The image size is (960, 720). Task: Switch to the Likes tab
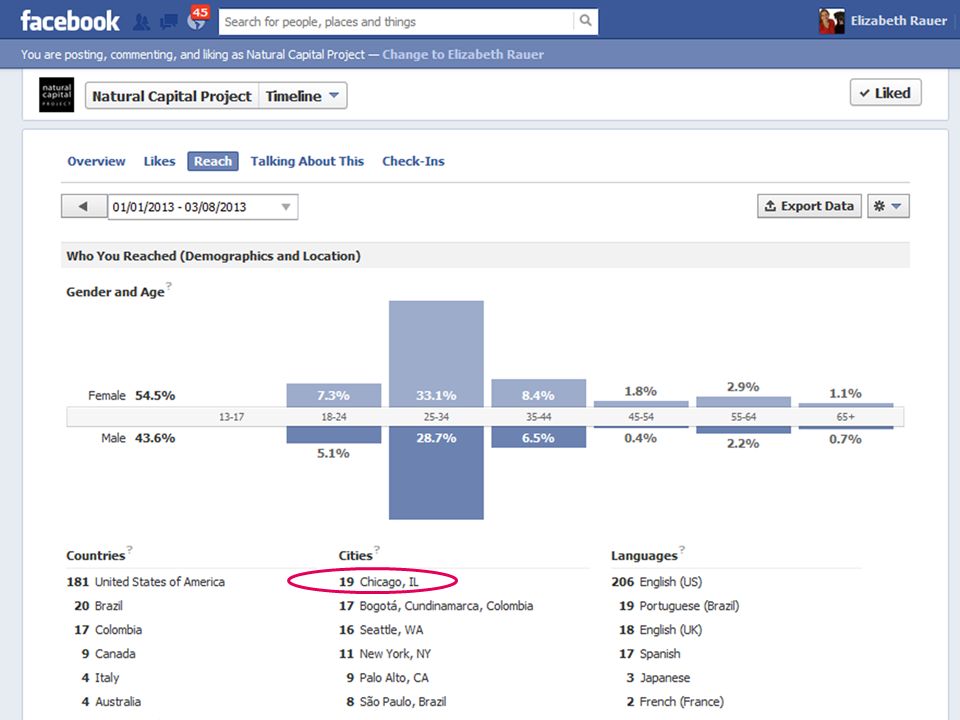pos(159,161)
